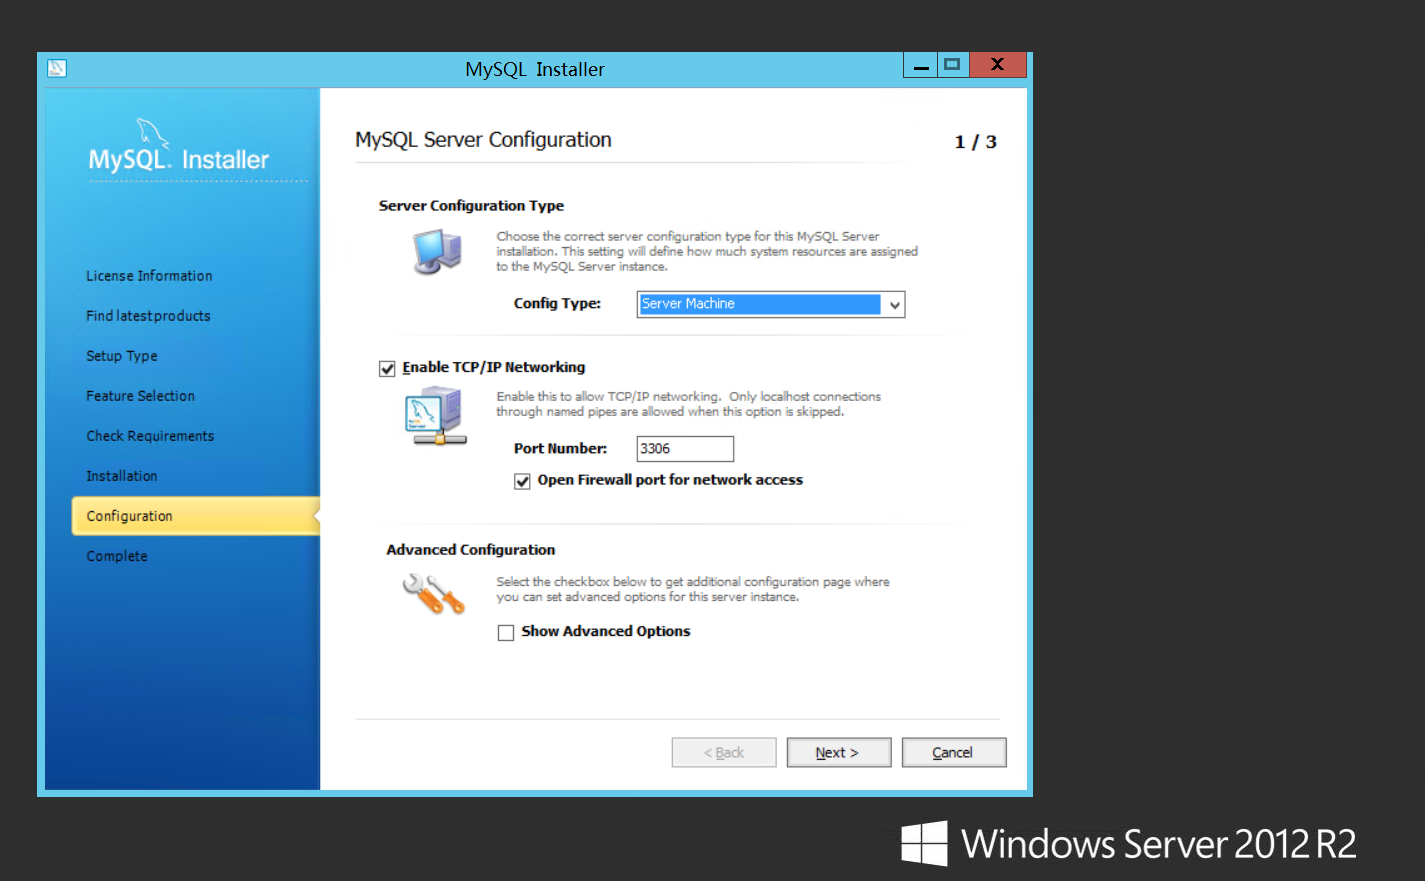Screen dimensions: 1425x881
Task: Click the Windows logo in the corner branding
Action: 924,843
